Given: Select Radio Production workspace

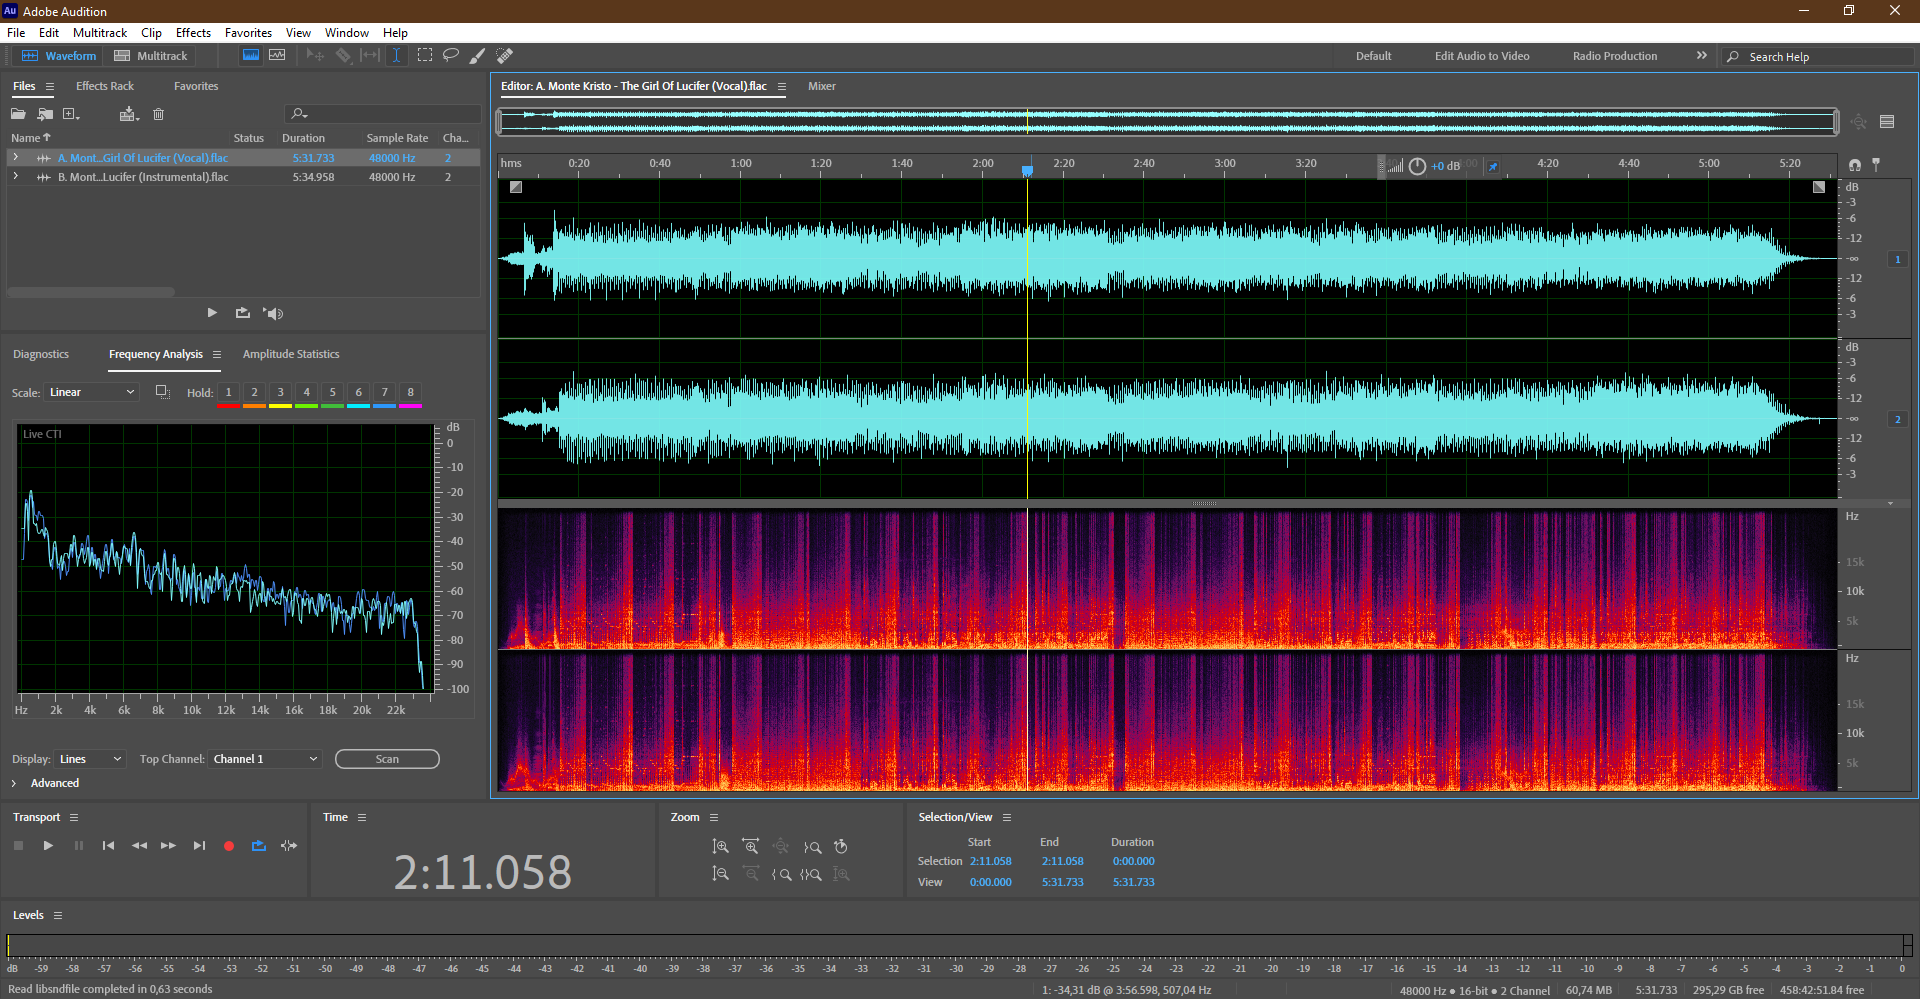Looking at the screenshot, I should pos(1614,56).
